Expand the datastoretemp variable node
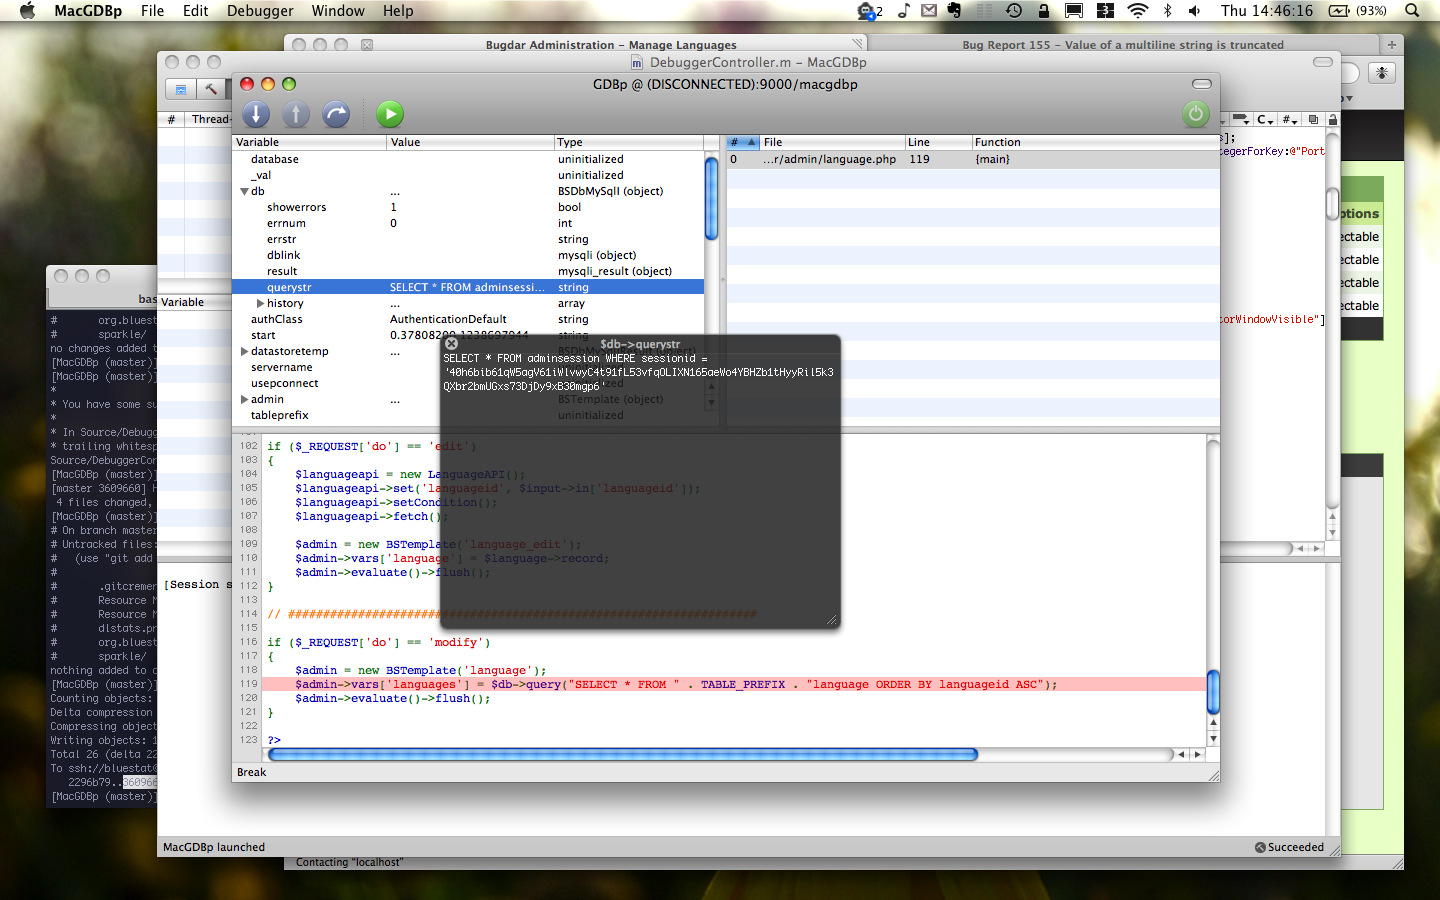 pyautogui.click(x=244, y=351)
